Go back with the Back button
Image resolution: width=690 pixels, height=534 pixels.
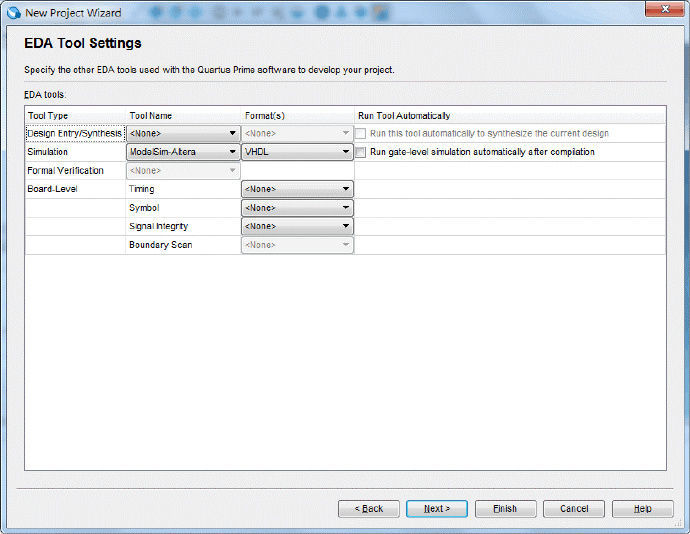tap(369, 509)
